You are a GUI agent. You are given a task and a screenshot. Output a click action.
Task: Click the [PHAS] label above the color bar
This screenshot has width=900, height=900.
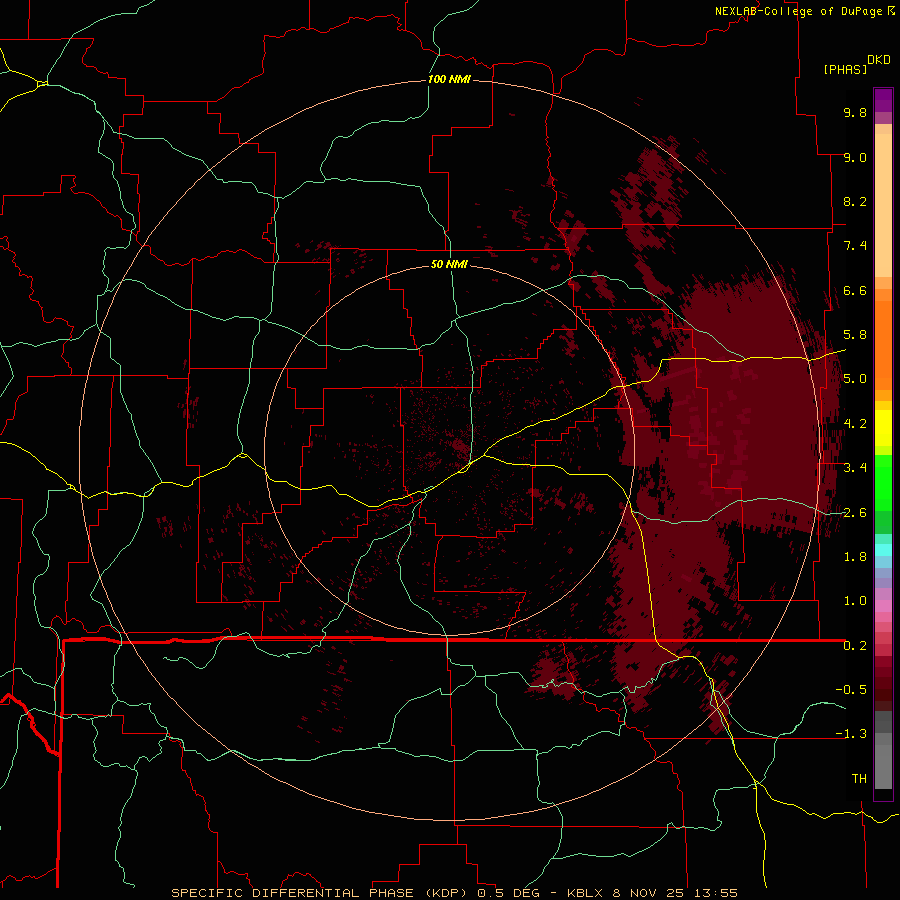[x=845, y=69]
